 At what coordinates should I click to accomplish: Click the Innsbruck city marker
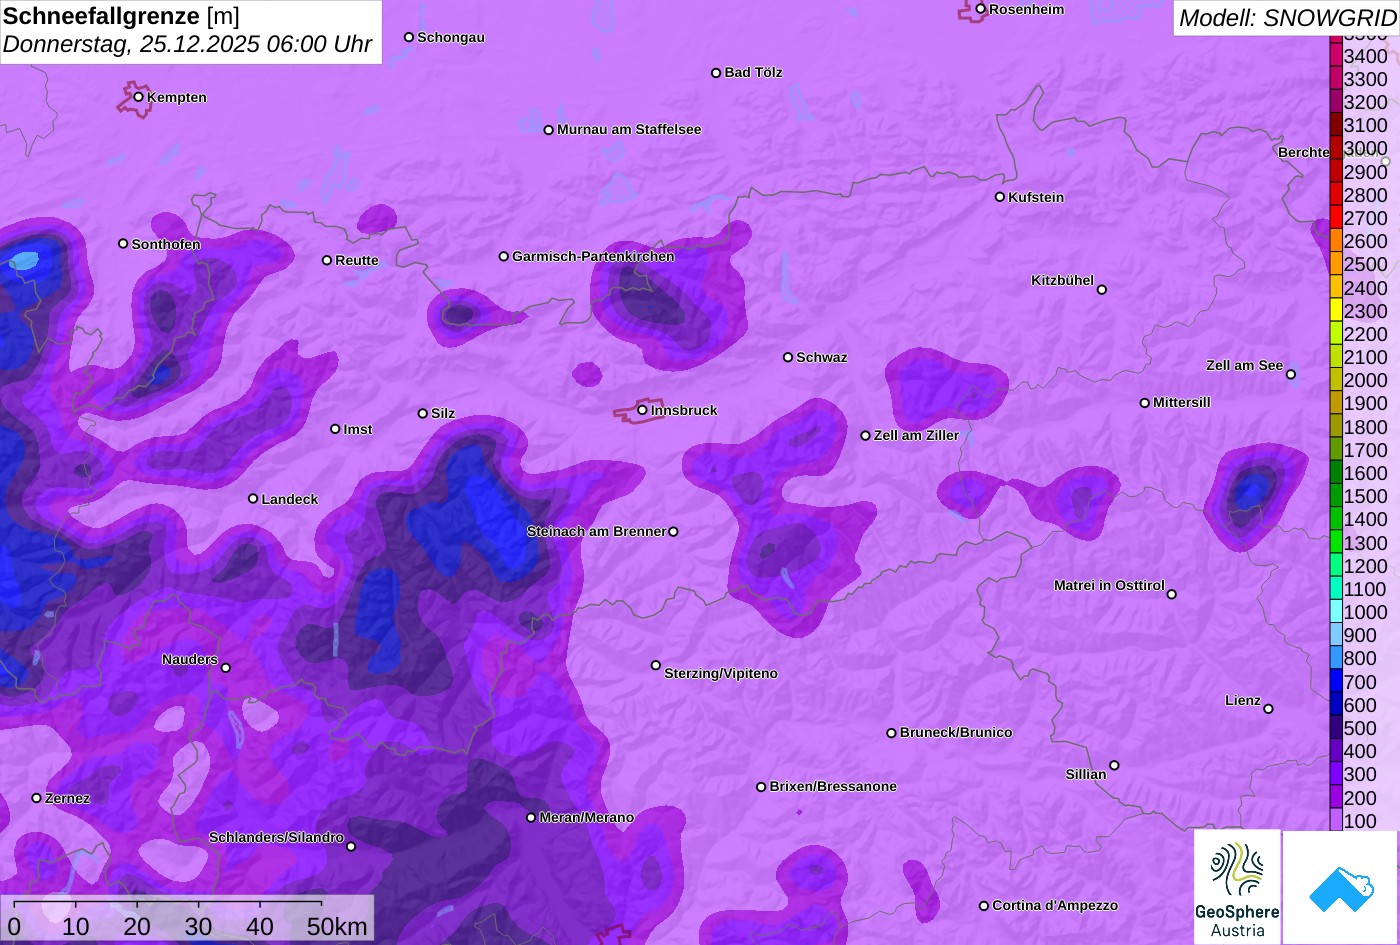[642, 410]
